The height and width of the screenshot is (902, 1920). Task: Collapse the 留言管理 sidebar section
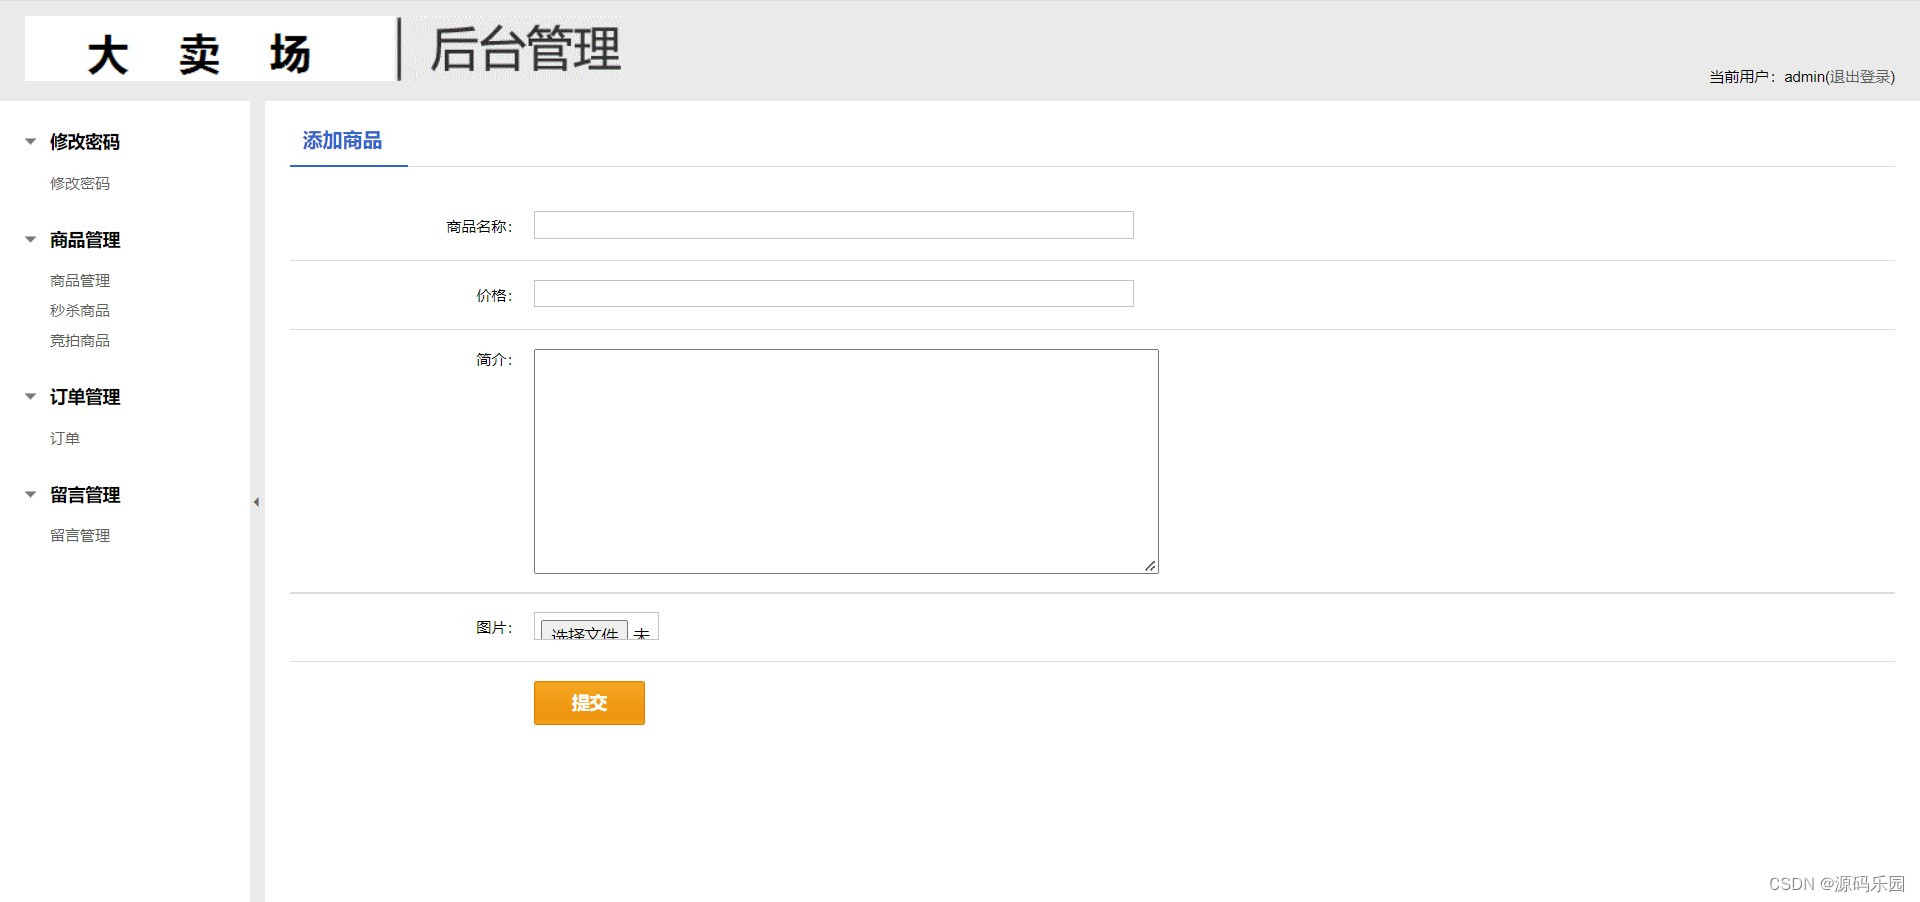(x=30, y=494)
